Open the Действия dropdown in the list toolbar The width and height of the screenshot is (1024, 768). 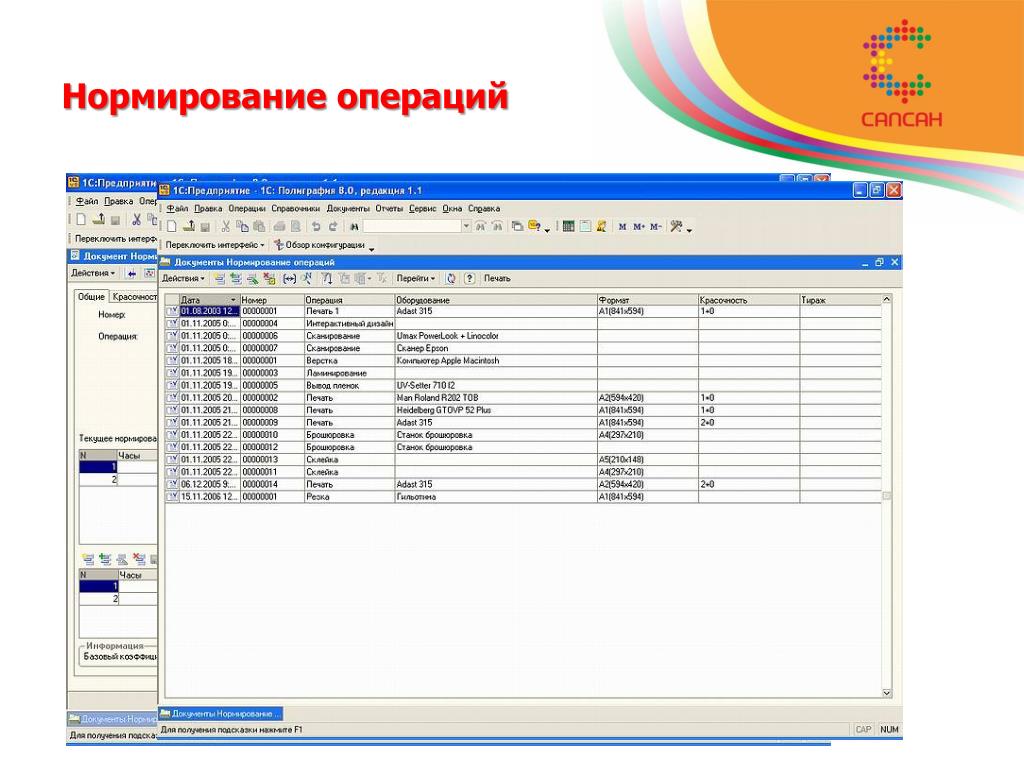183,279
